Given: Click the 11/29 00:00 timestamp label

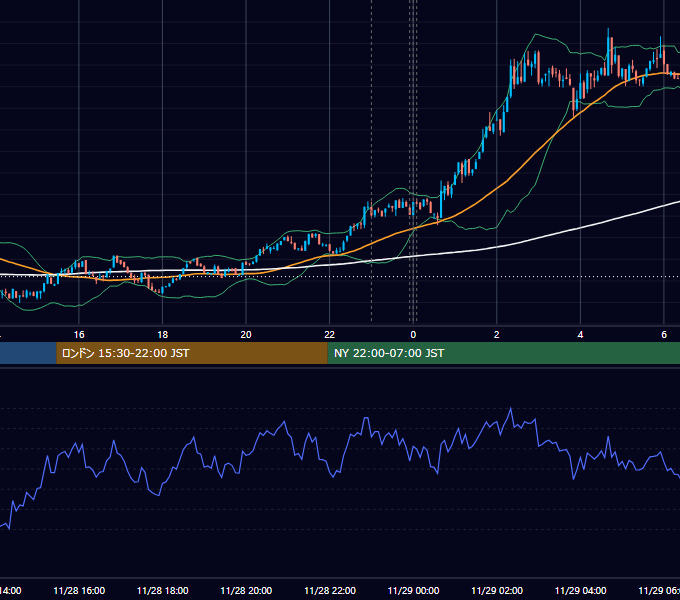Looking at the screenshot, I should point(413,591).
